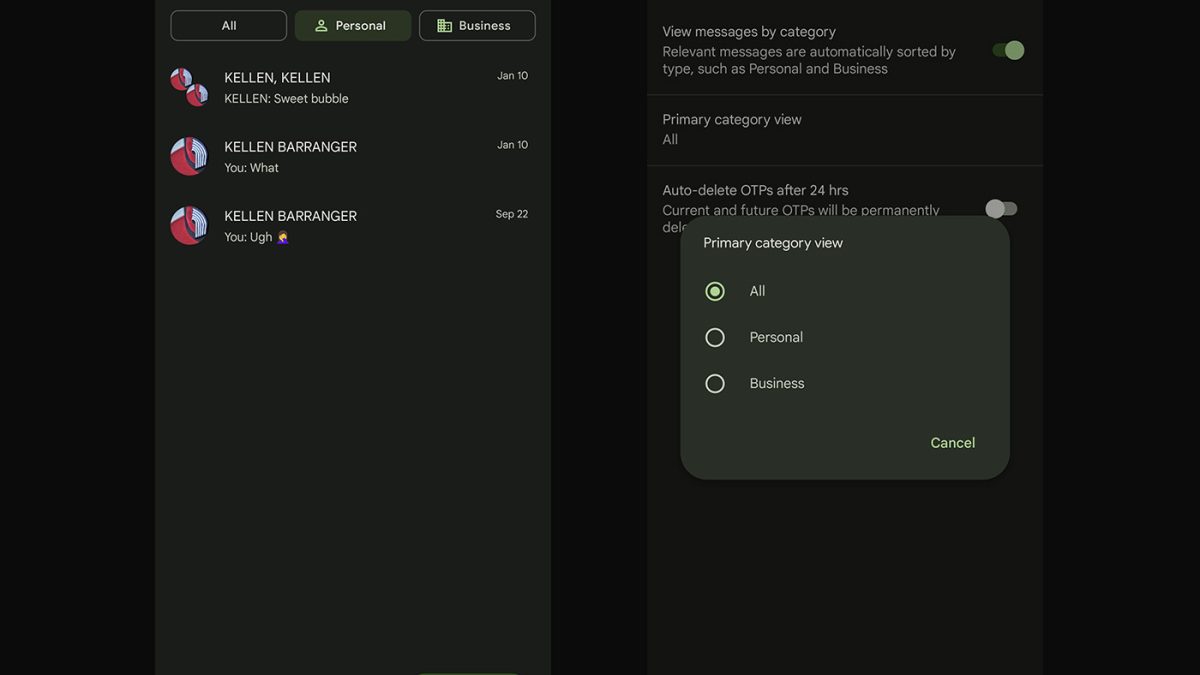
Task: Switch to the Business category tab
Action: tap(477, 26)
